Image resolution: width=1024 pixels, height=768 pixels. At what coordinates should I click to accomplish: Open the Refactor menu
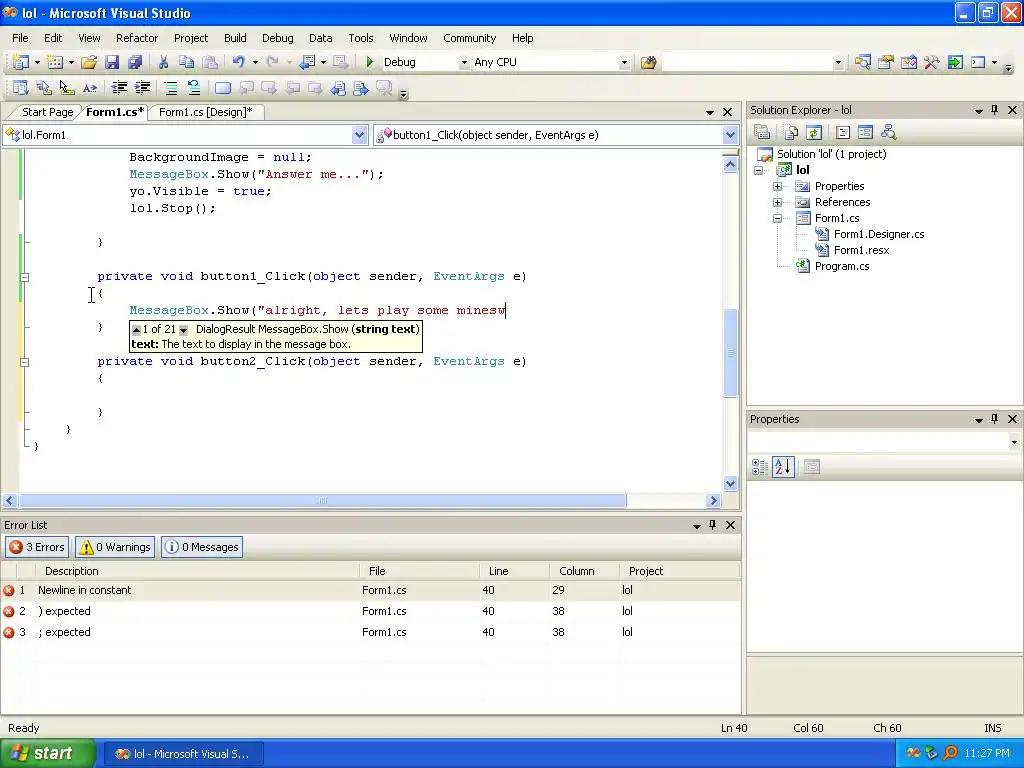[136, 38]
